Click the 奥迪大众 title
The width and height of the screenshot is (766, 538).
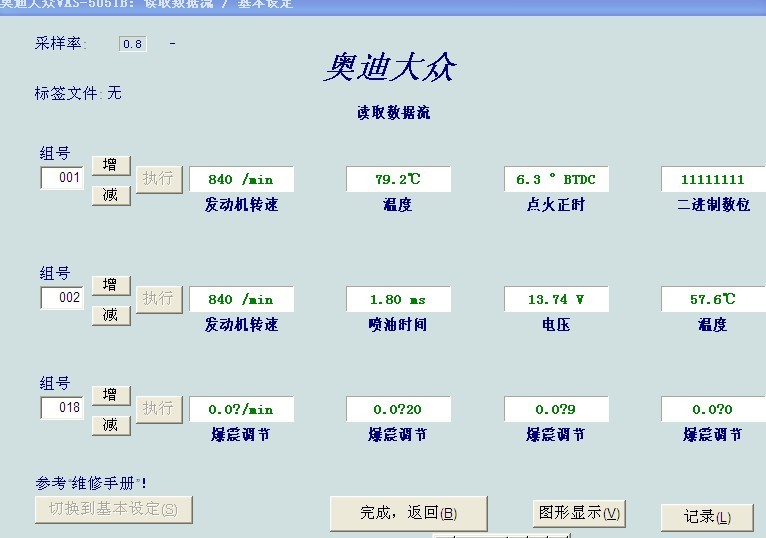(x=390, y=67)
